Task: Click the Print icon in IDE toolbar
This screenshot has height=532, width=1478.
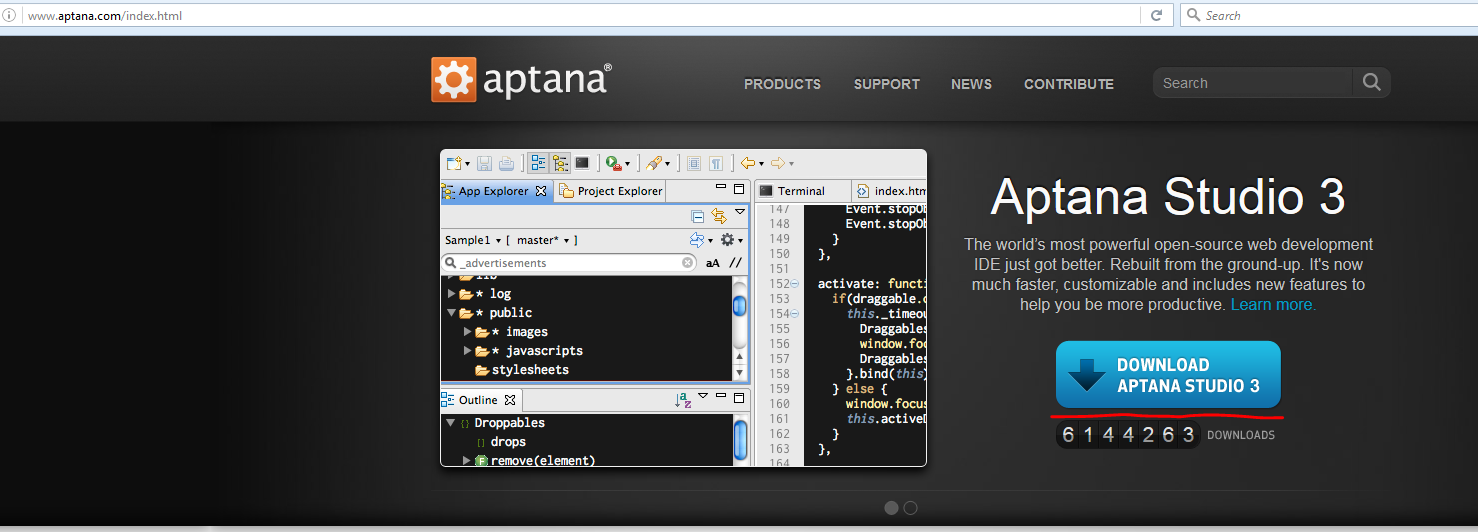Action: pos(507,163)
